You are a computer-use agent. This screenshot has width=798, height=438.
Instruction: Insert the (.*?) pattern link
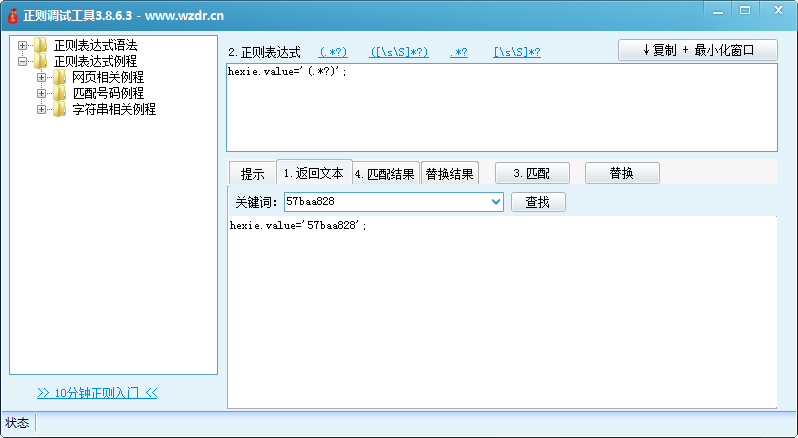(333, 52)
